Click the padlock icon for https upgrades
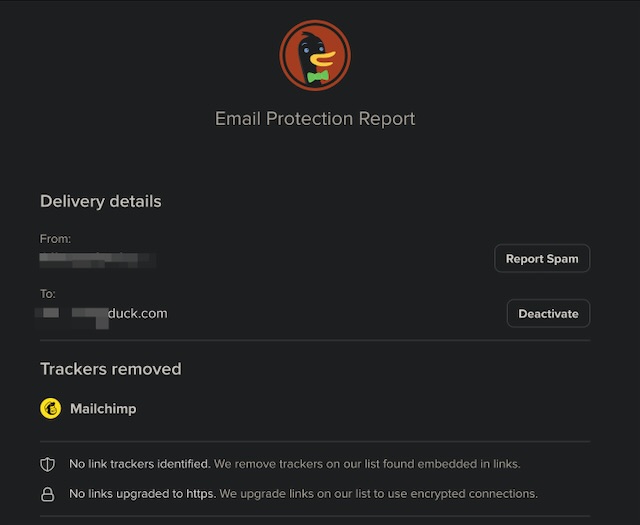 (x=47, y=494)
